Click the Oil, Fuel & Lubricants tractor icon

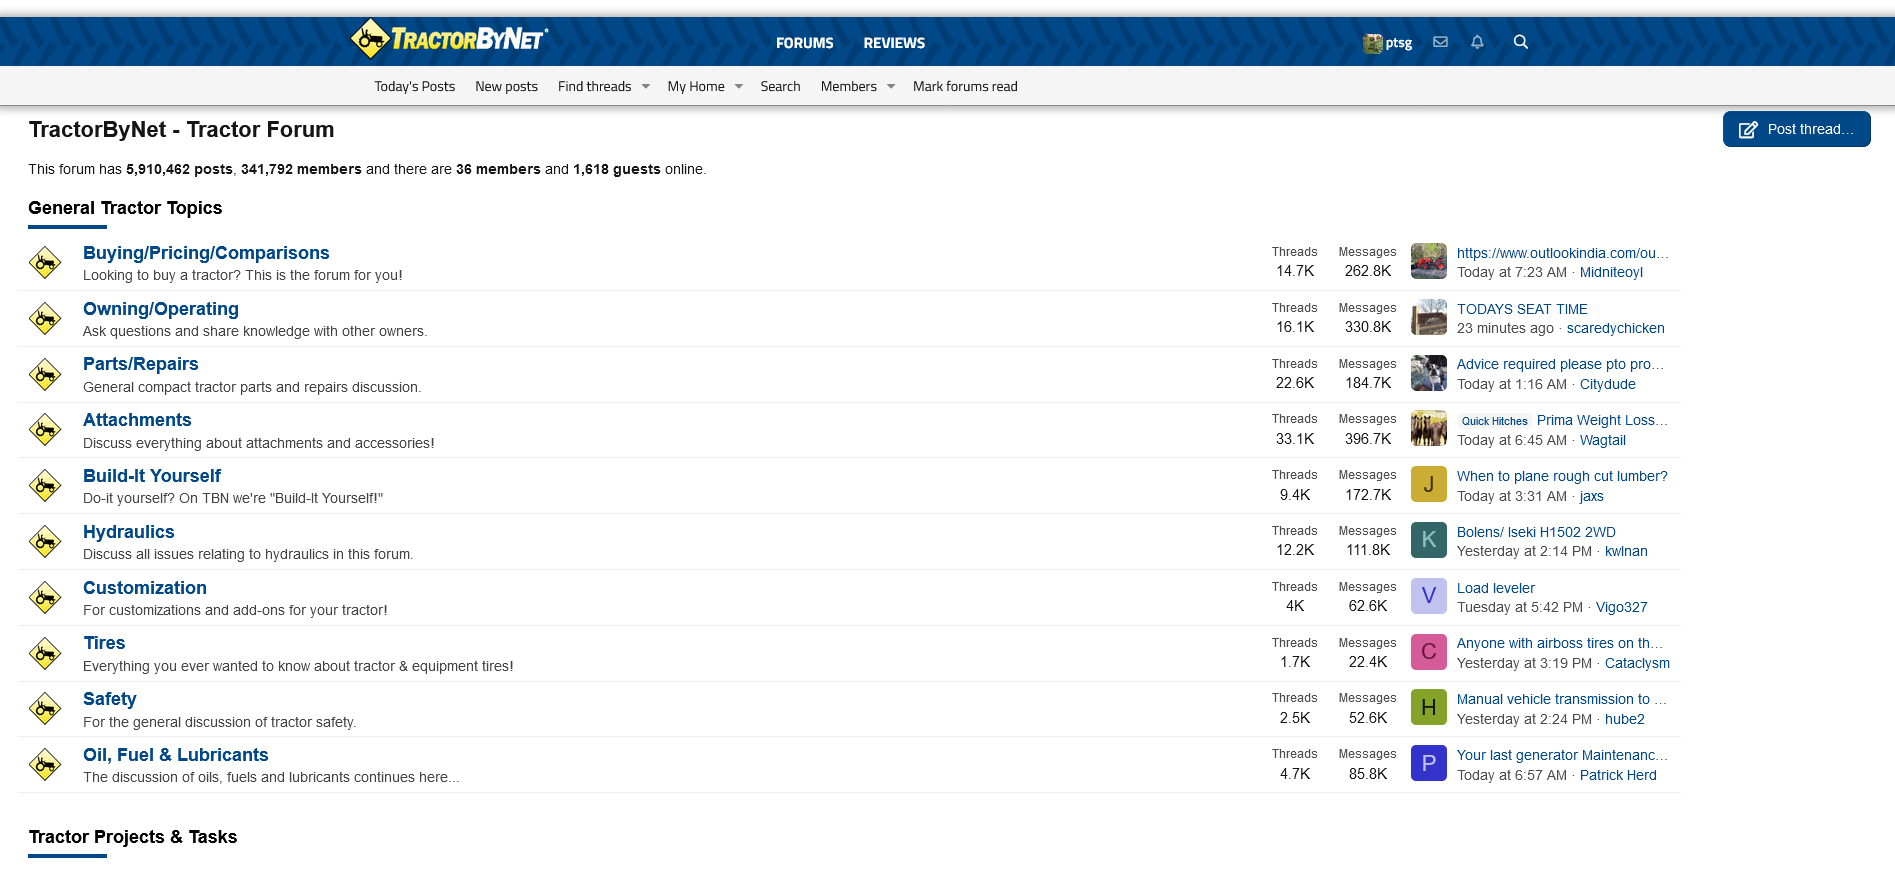point(45,765)
